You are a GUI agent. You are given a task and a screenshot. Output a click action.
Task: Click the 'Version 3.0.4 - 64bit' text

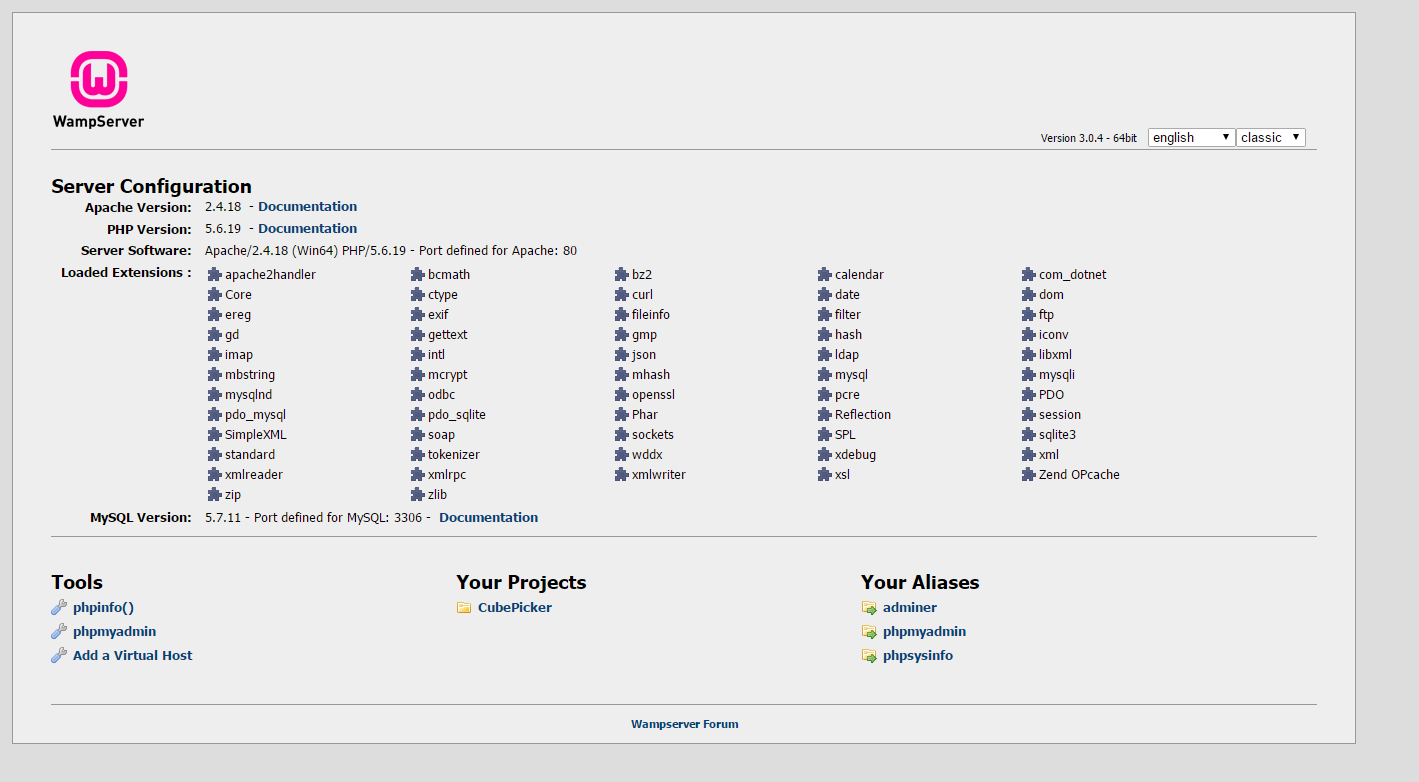[x=1089, y=138]
